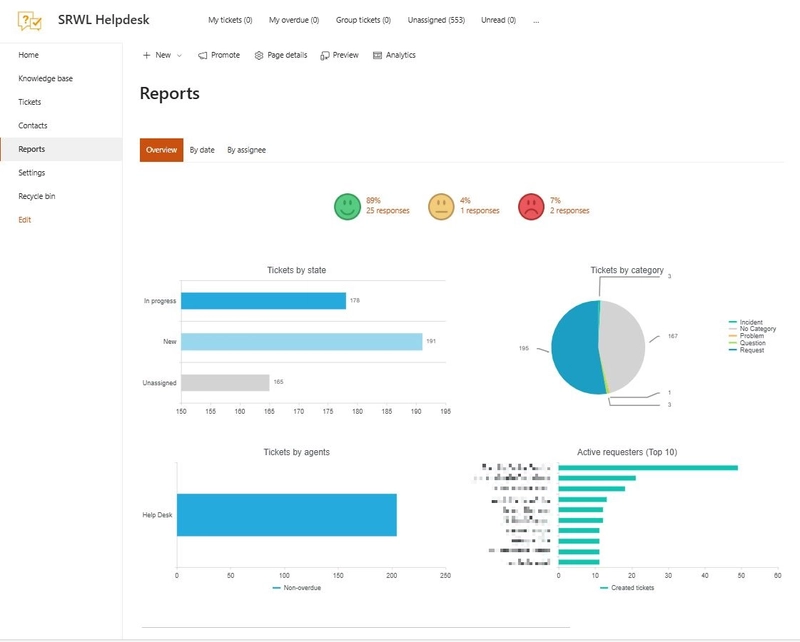
Task: Click the New bar in Tickets by state
Action: click(300, 342)
